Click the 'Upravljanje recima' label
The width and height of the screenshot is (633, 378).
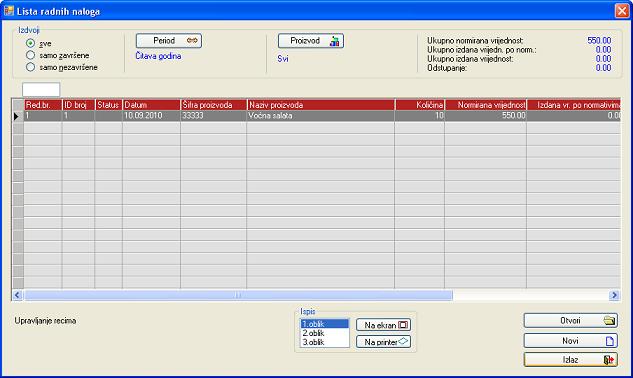click(x=45, y=321)
